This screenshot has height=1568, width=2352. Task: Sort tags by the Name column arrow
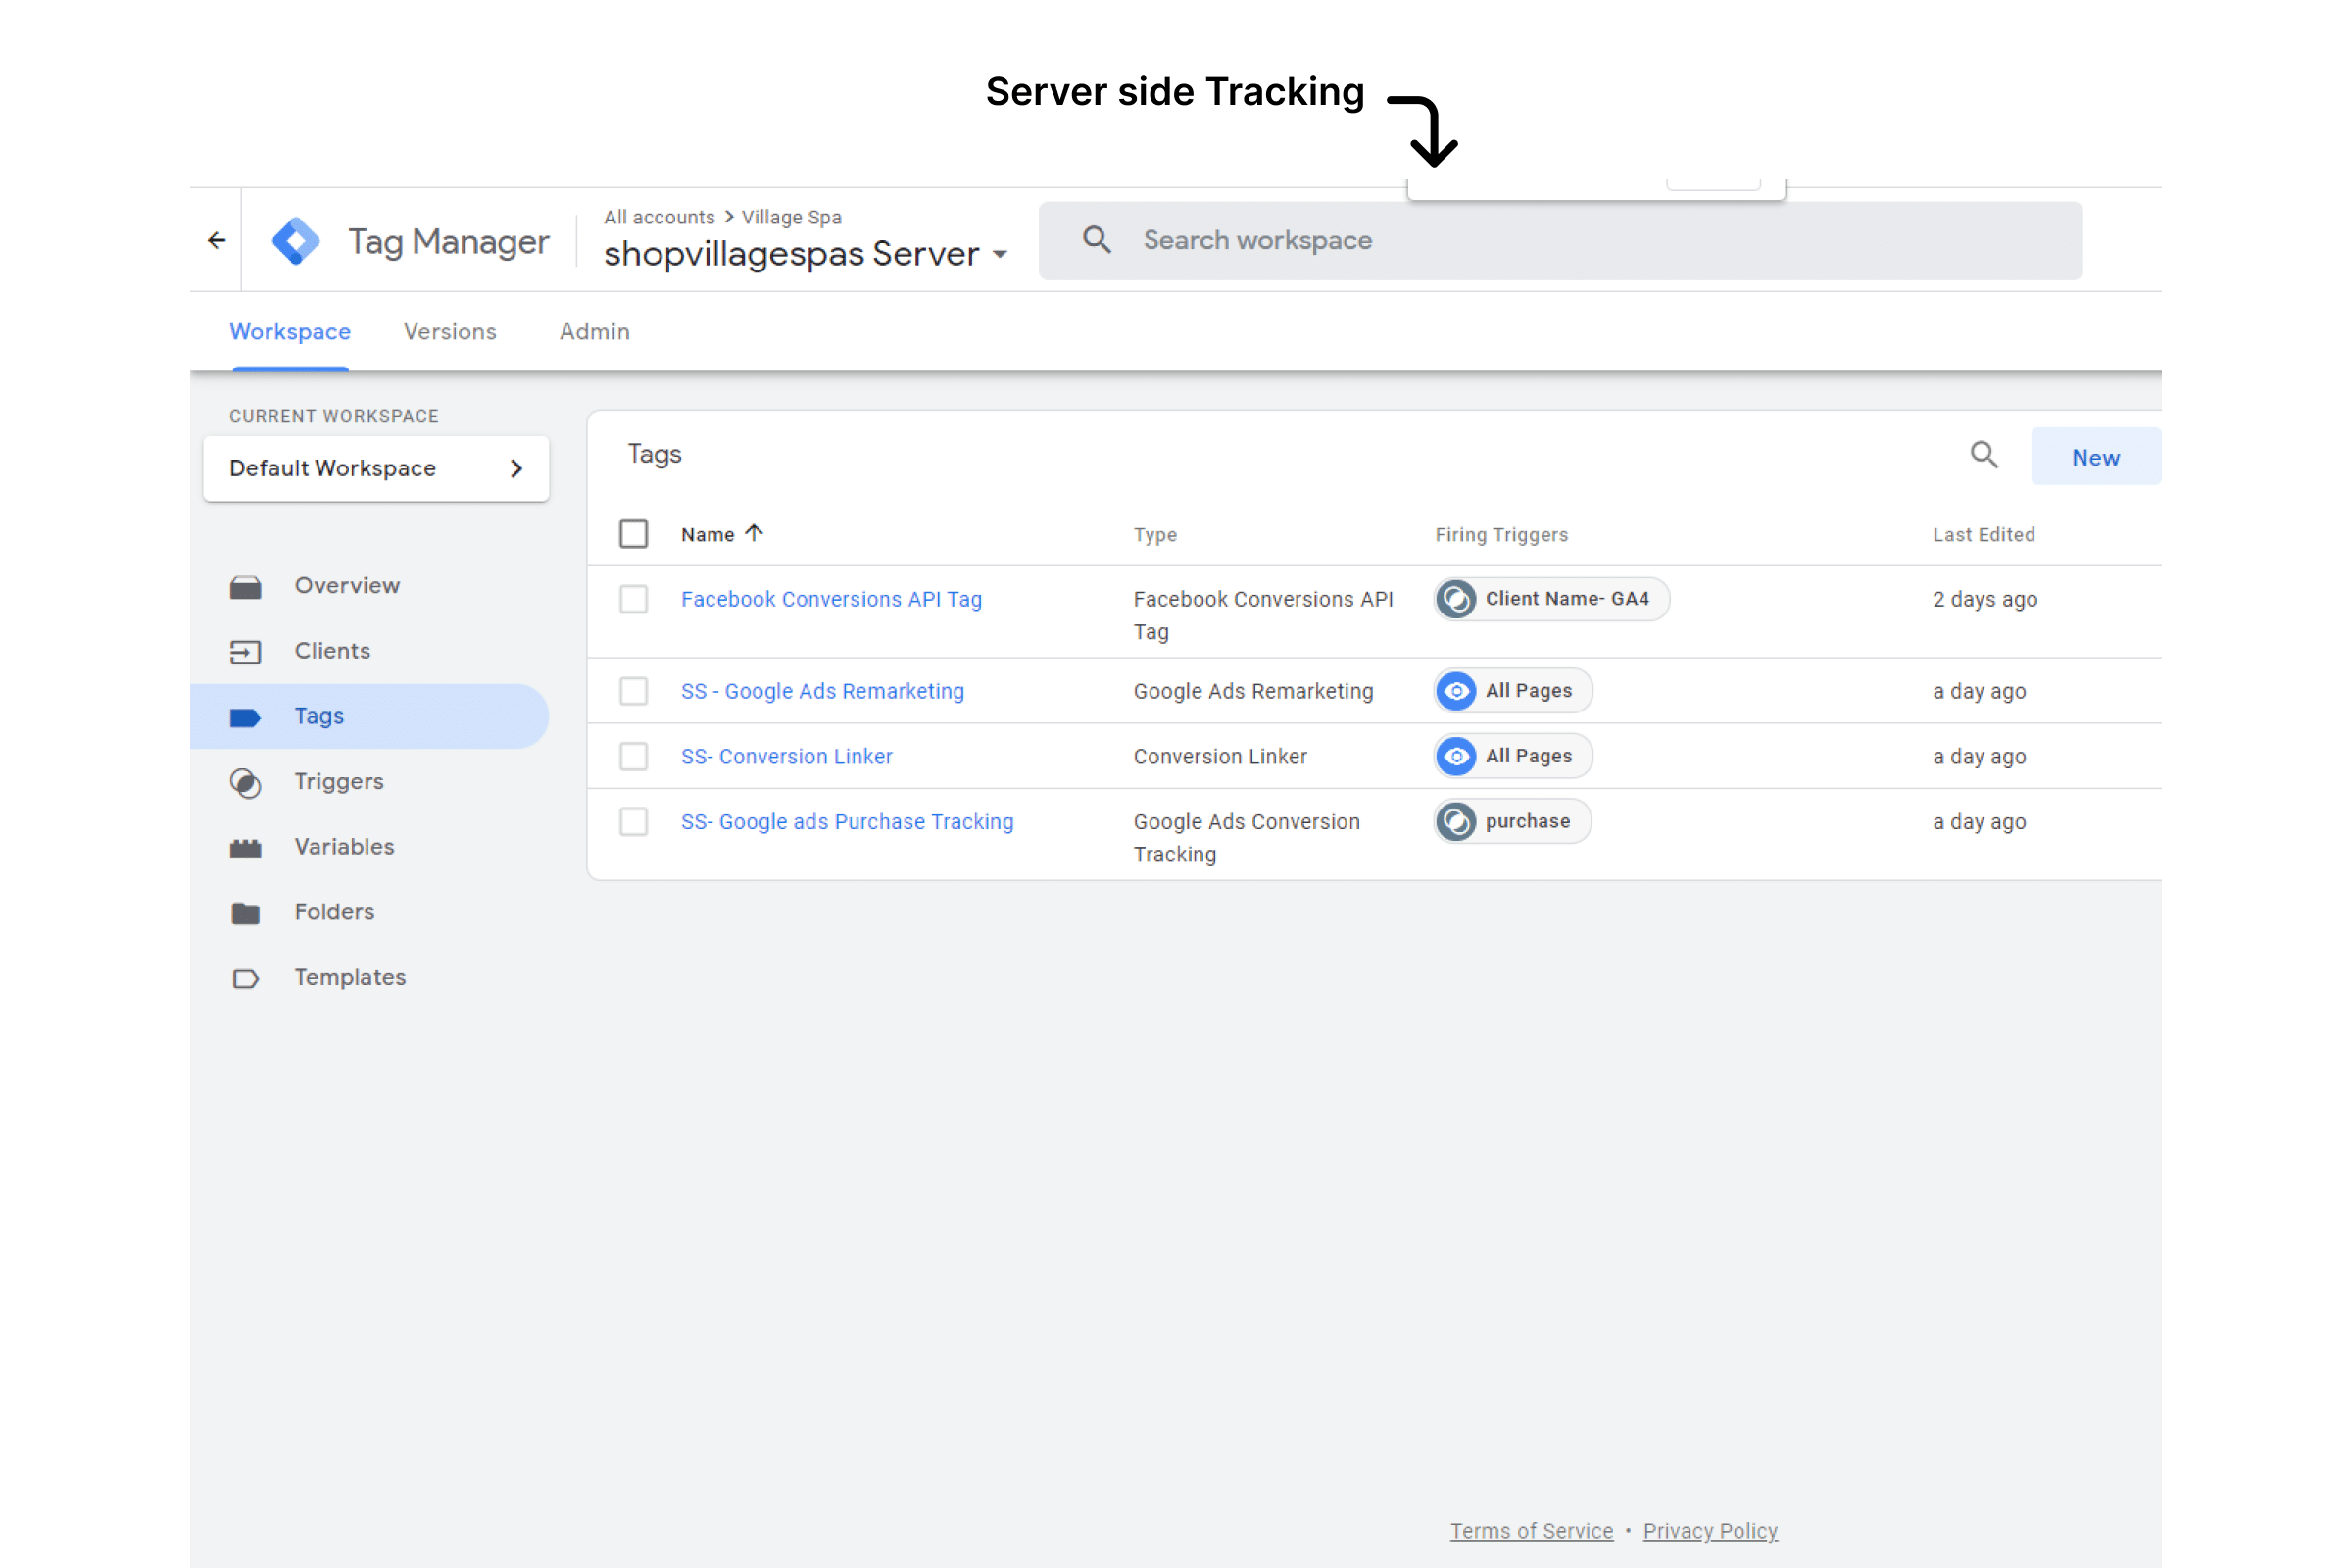click(754, 533)
